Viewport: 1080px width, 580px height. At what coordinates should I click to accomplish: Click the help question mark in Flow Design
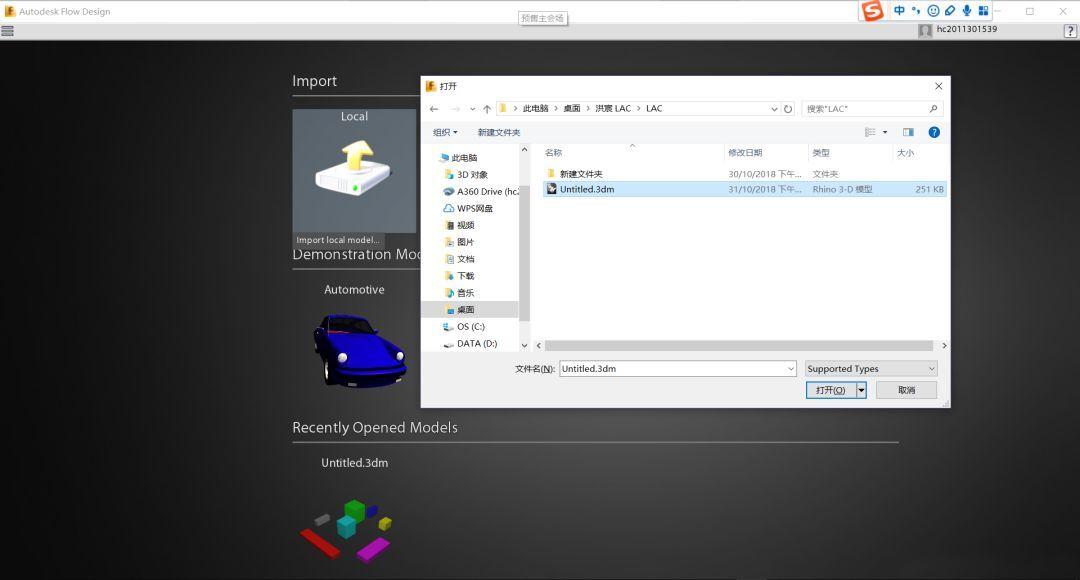pyautogui.click(x=1071, y=31)
